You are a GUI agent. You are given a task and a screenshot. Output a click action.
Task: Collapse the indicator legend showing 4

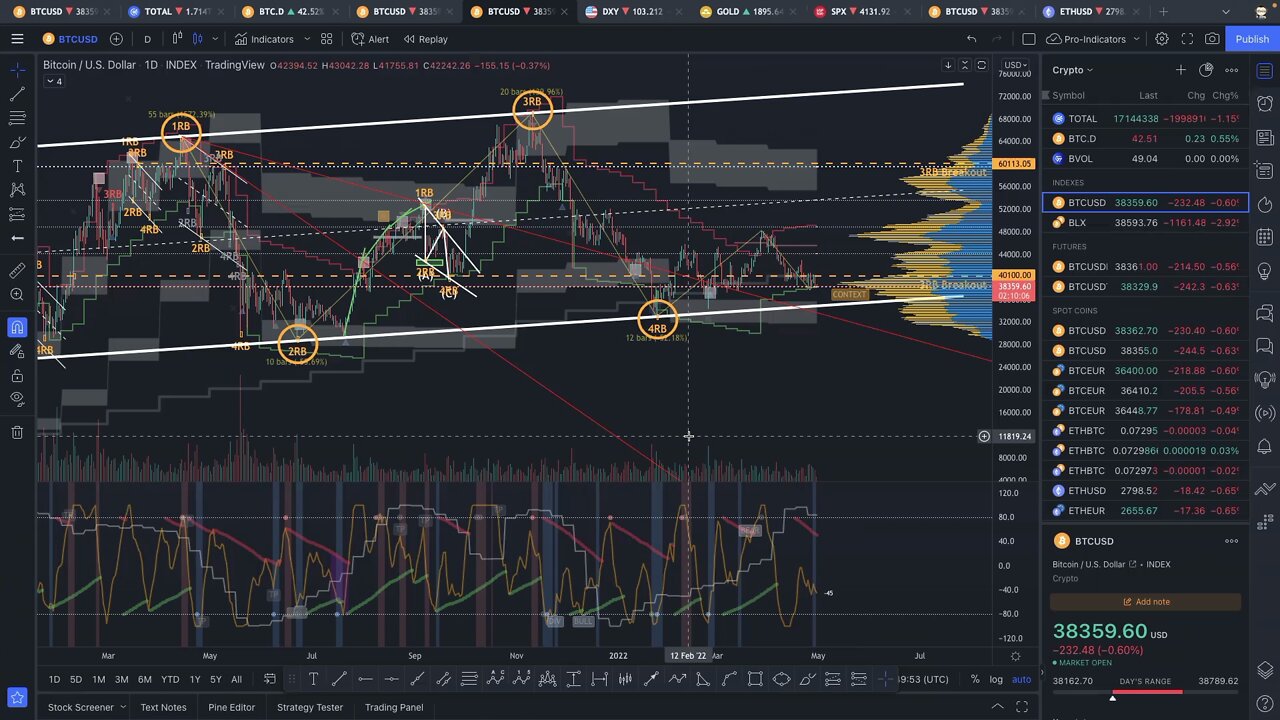pyautogui.click(x=53, y=81)
